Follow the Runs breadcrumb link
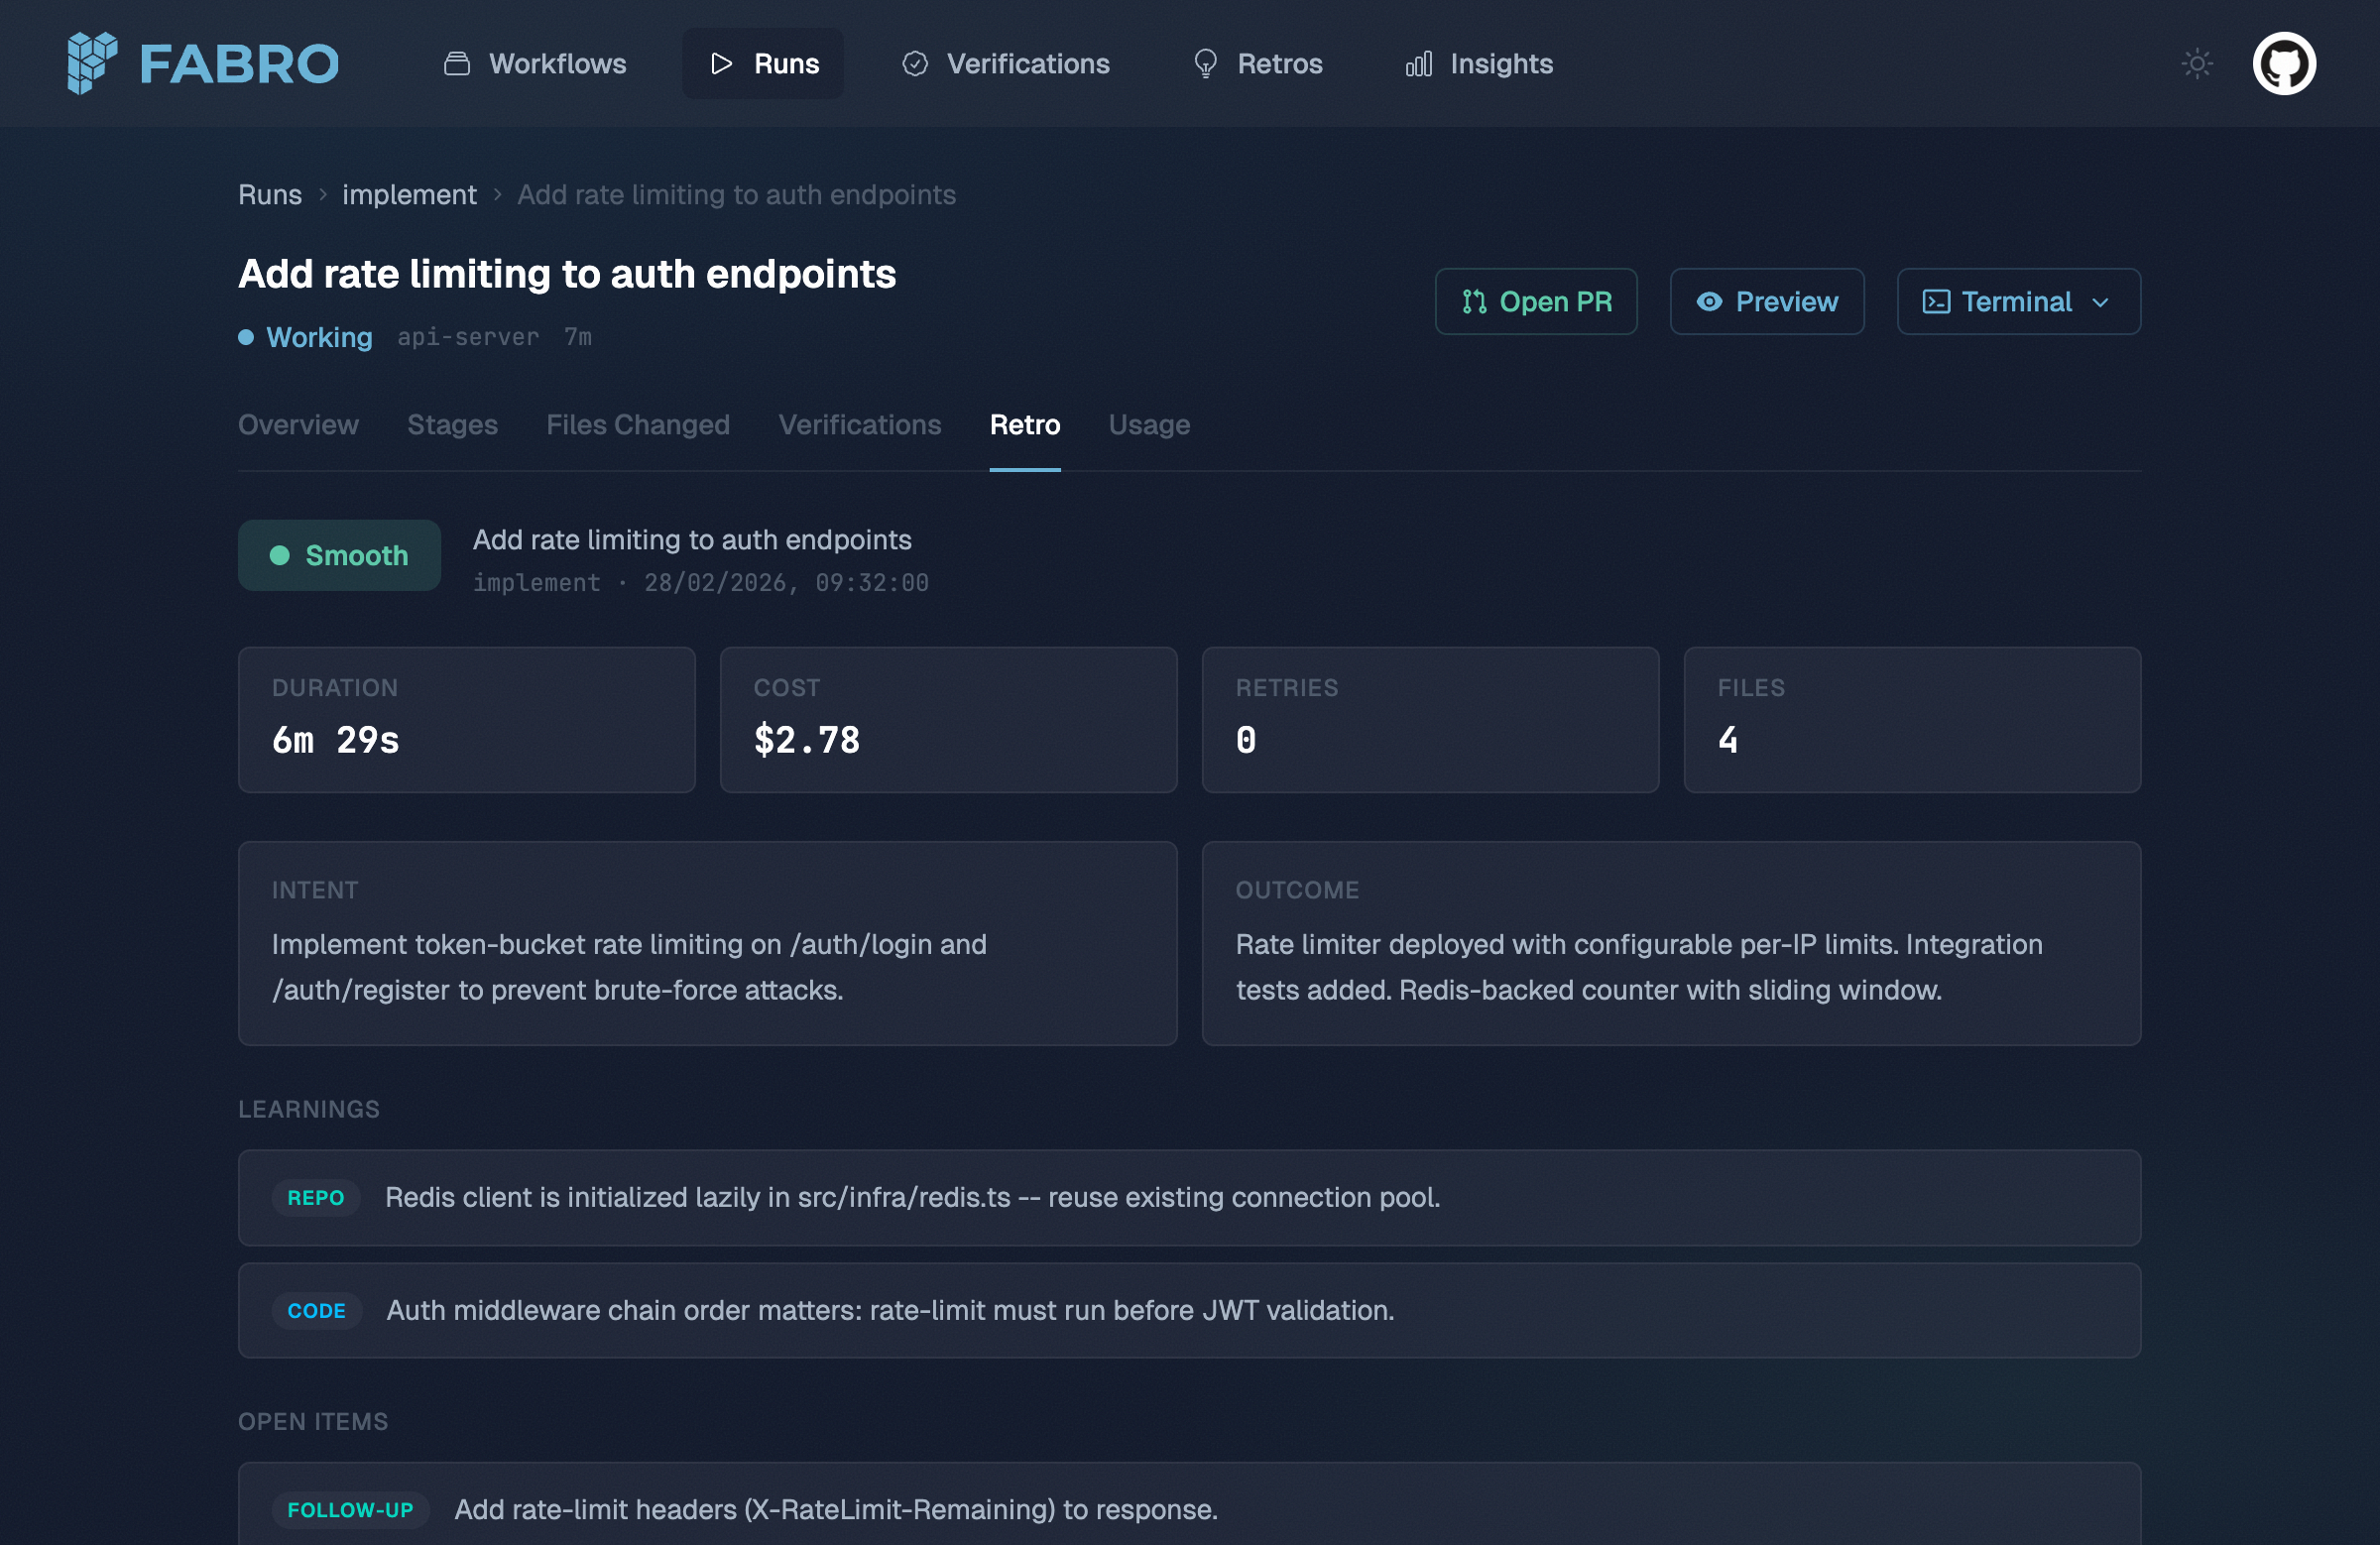 coord(269,195)
